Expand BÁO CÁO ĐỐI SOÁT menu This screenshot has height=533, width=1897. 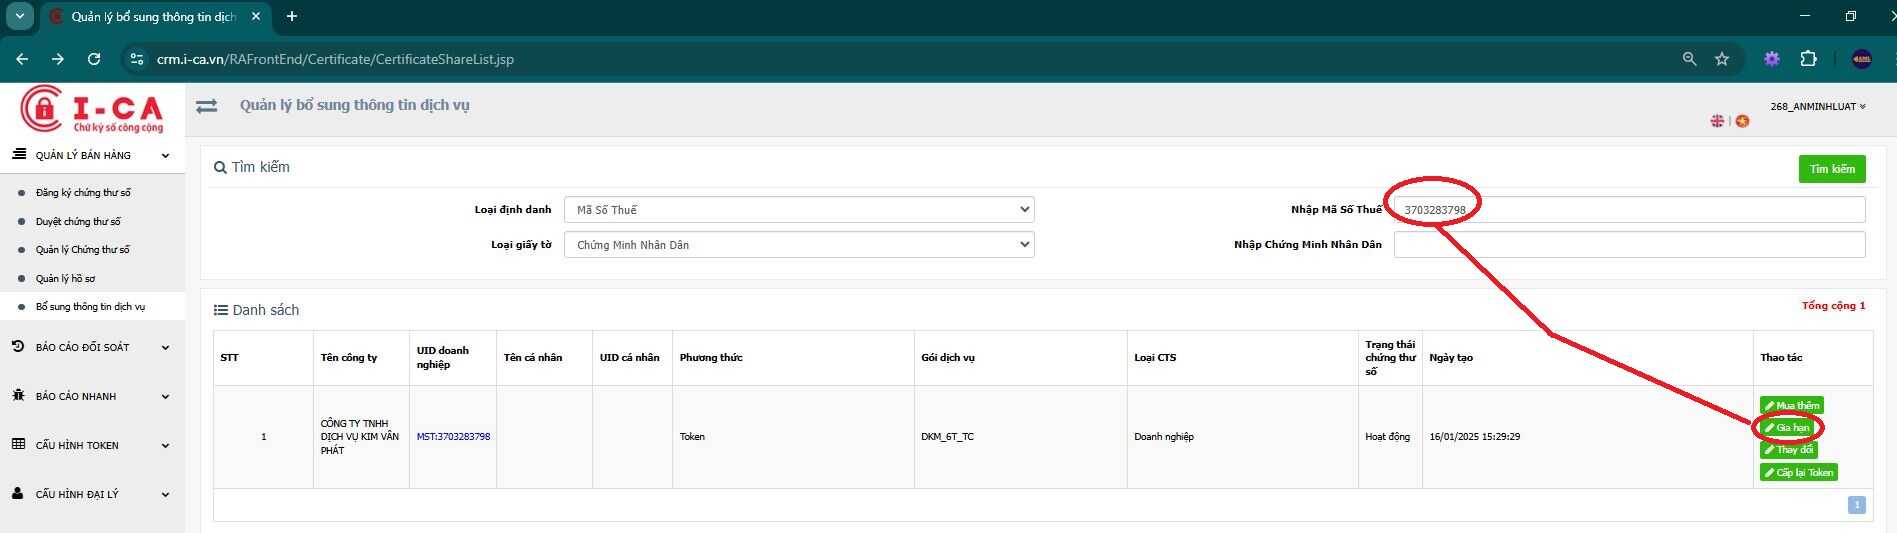[92, 347]
